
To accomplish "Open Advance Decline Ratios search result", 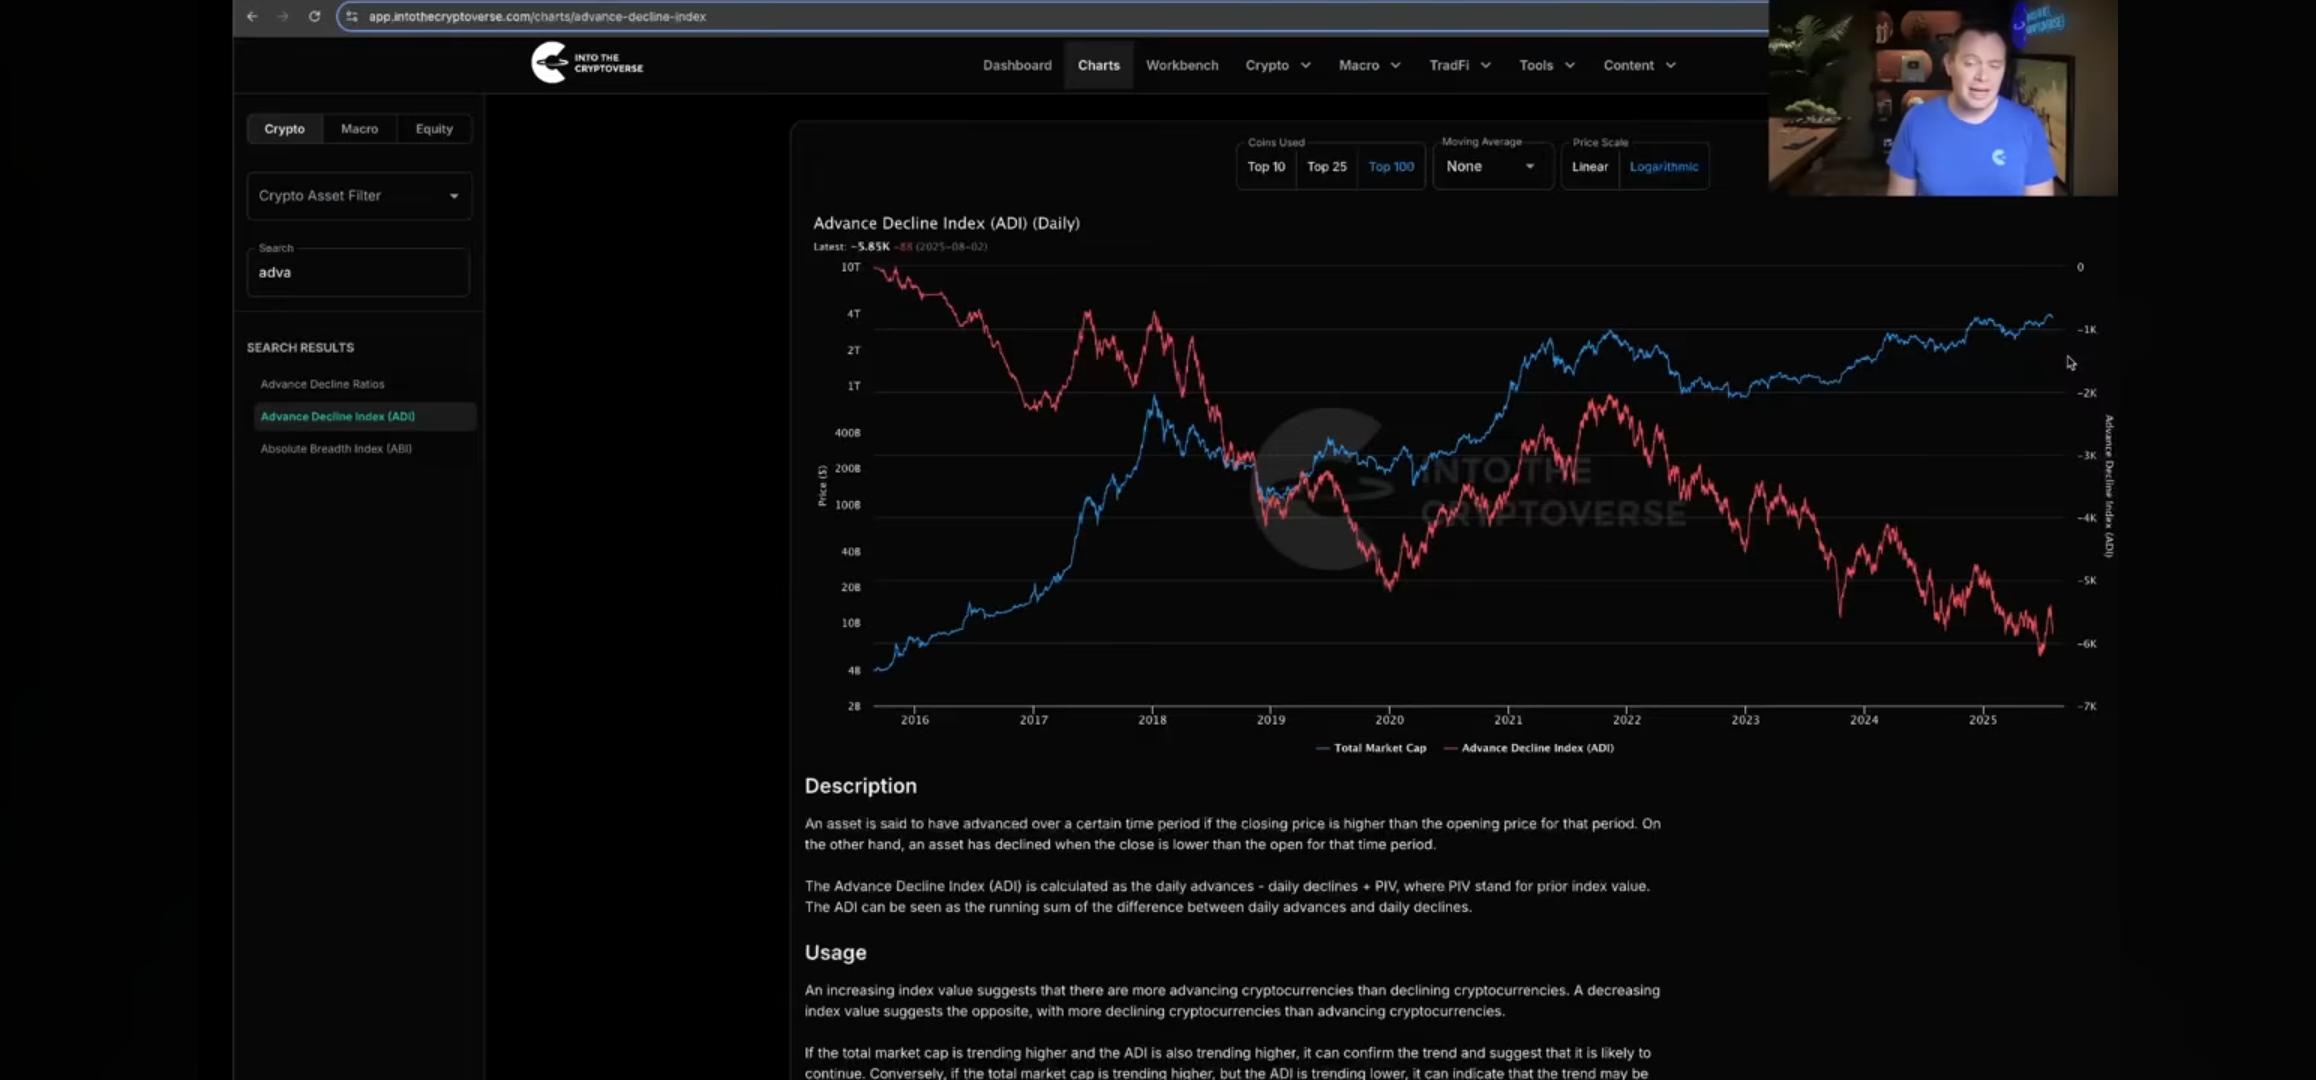I will (x=322, y=384).
